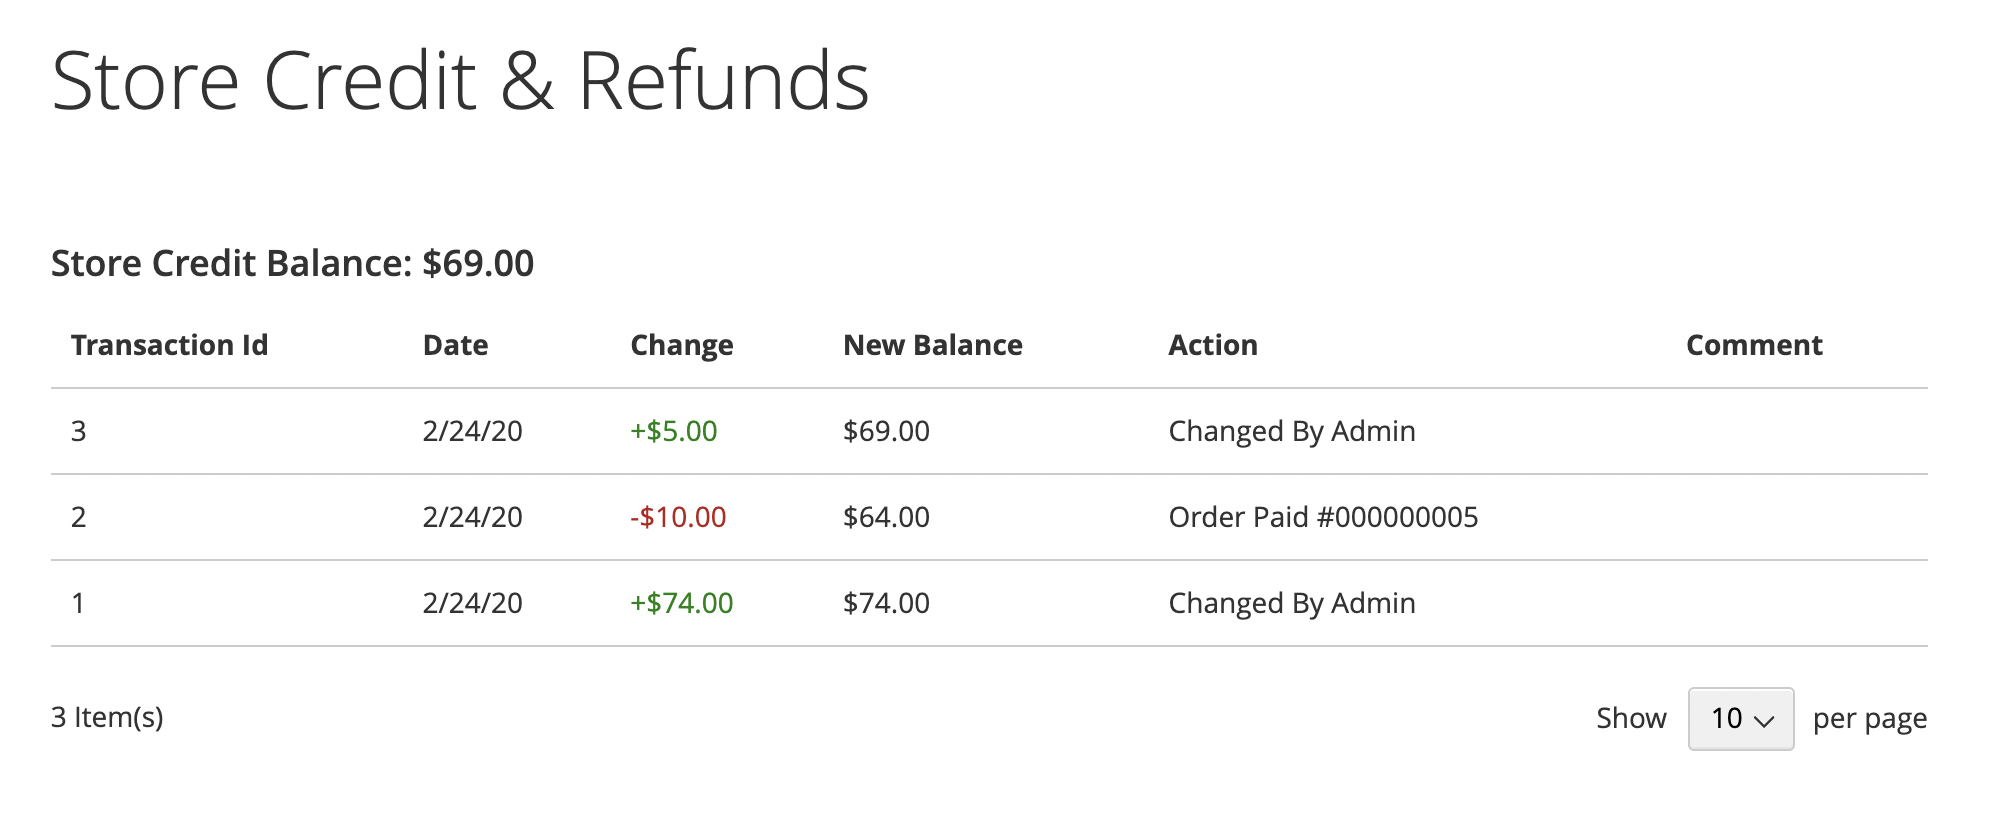Click the Action column header

1213,345
